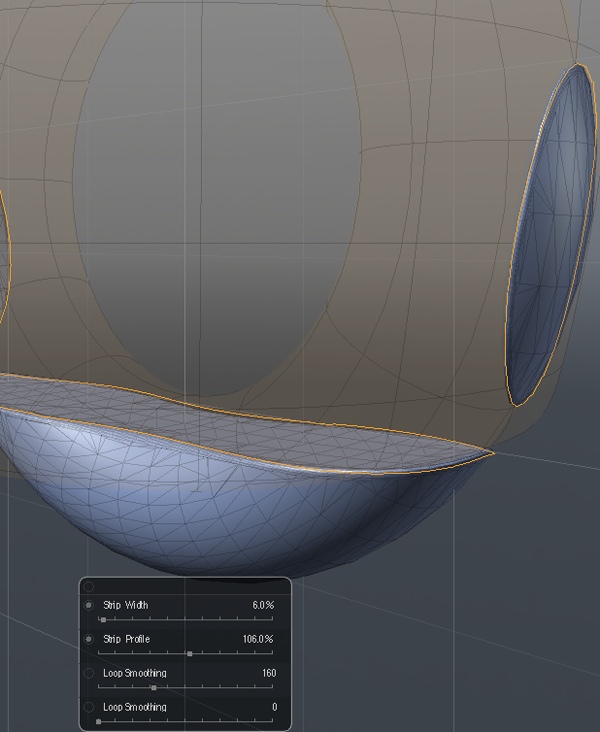Viewport: 600px width, 732px height.
Task: Click the Loop Smoothing label showing 0
Action: coord(134,707)
